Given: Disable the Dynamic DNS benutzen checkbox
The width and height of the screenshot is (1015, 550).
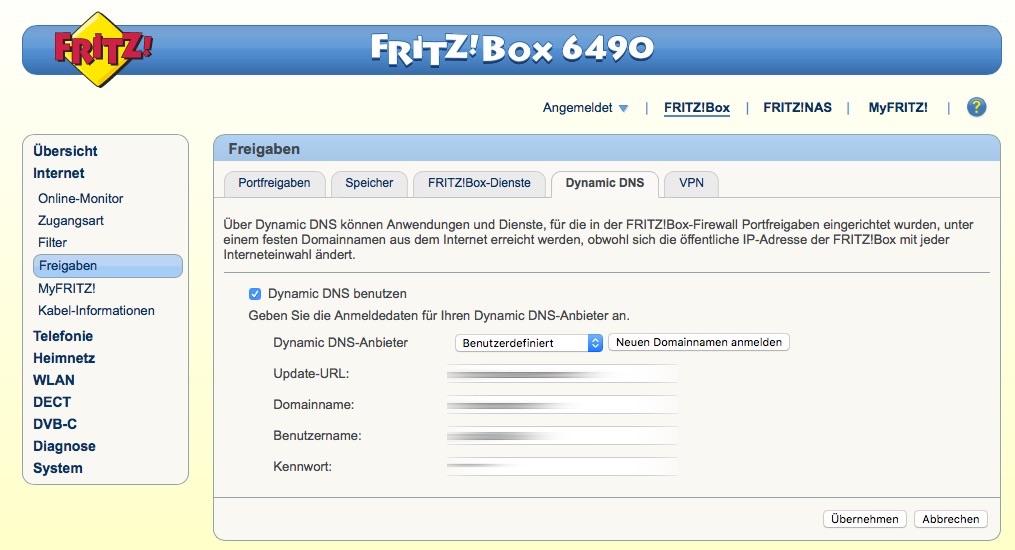Looking at the screenshot, I should (255, 294).
